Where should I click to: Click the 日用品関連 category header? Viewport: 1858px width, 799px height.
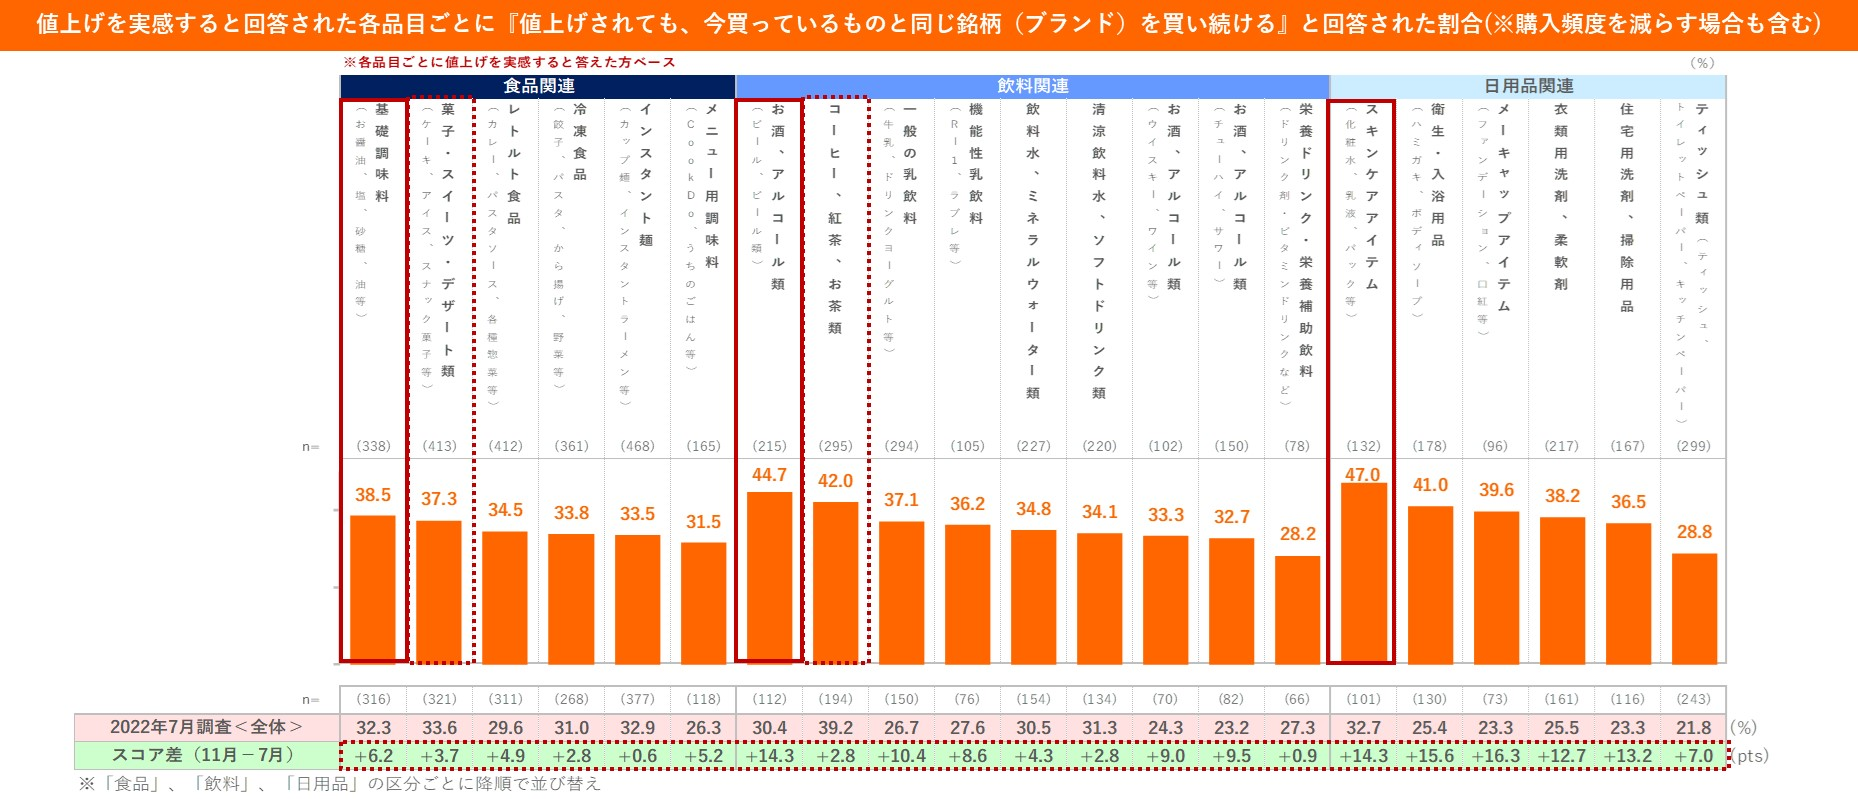point(1528,86)
